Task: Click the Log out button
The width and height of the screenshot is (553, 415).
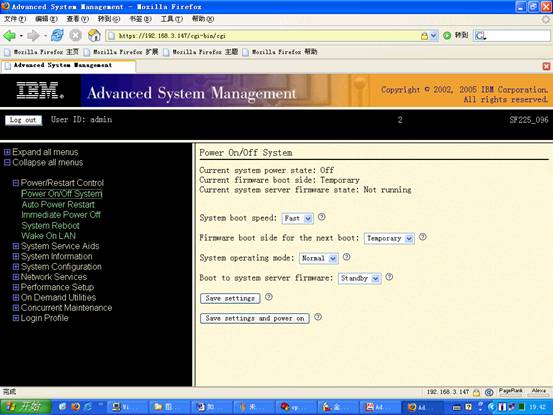Action: tap(23, 120)
